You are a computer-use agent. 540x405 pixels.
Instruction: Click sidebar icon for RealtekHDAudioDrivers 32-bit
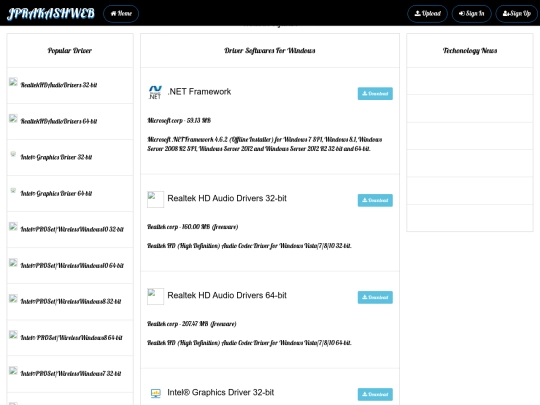(x=13, y=82)
